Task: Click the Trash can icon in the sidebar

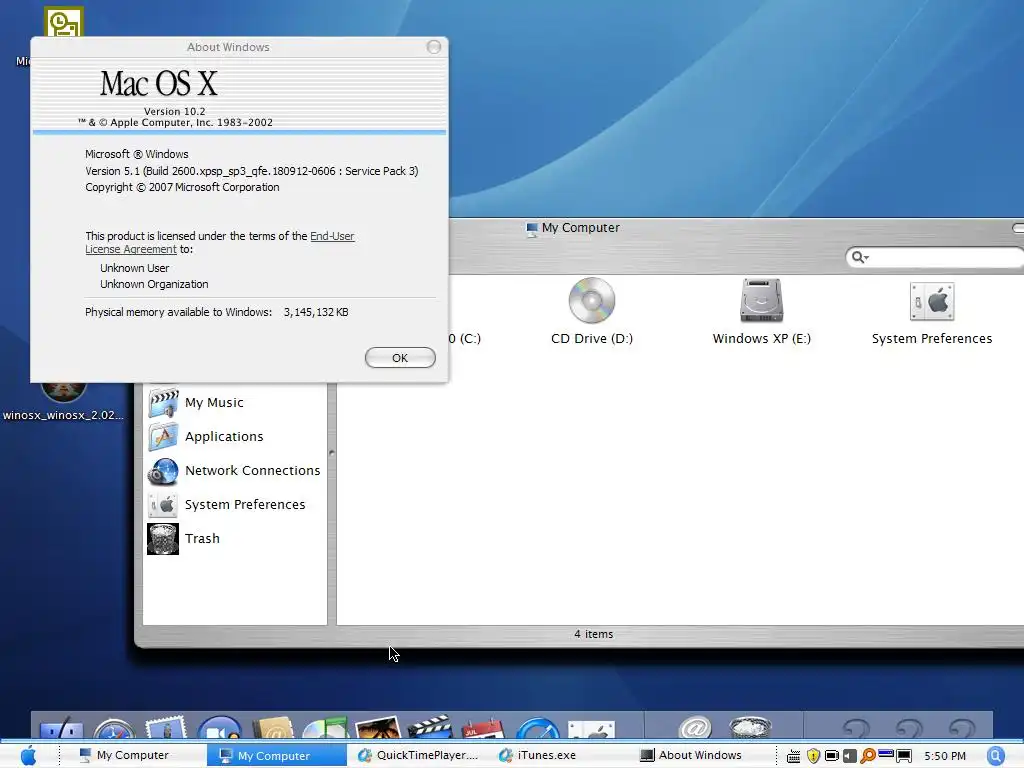Action: 163,539
